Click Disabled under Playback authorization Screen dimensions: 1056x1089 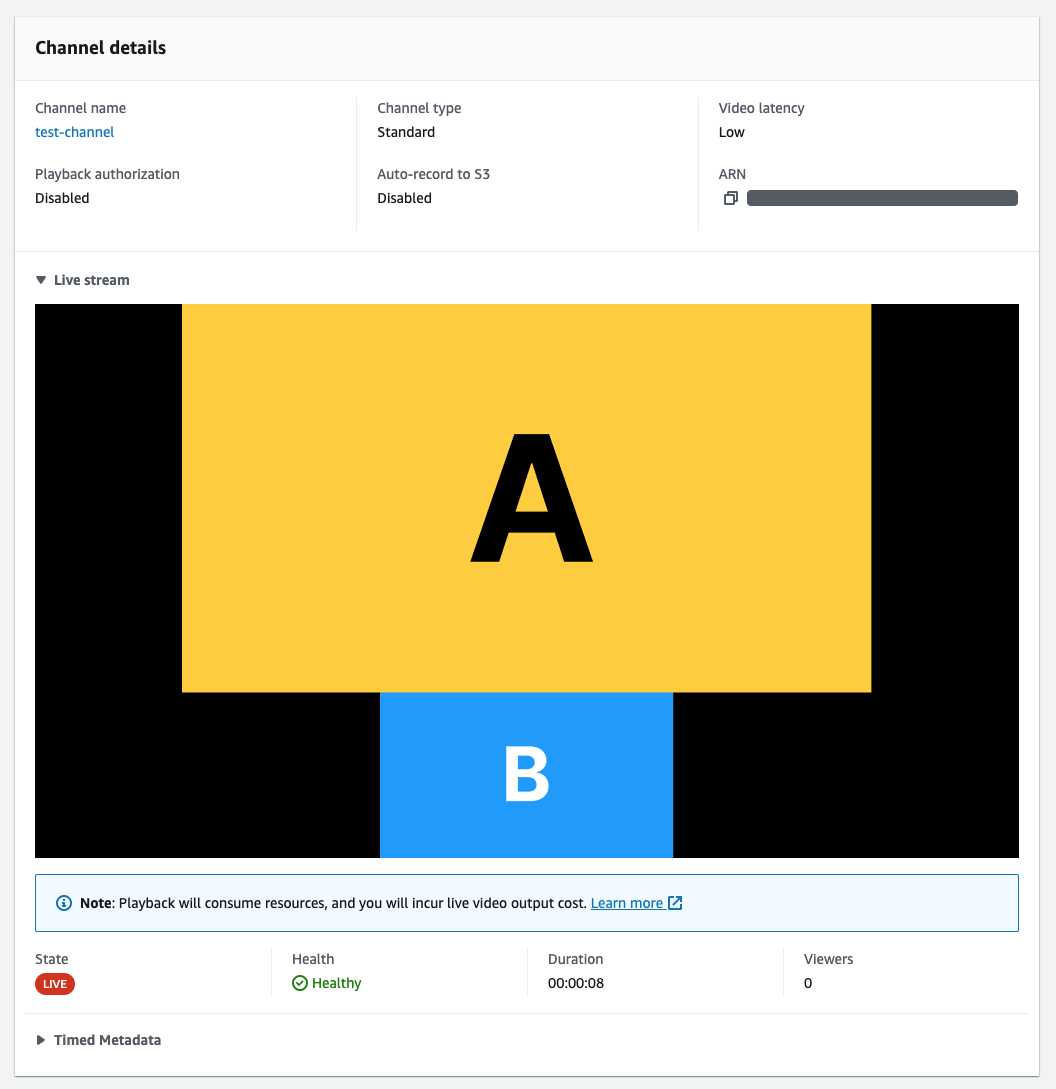[62, 198]
